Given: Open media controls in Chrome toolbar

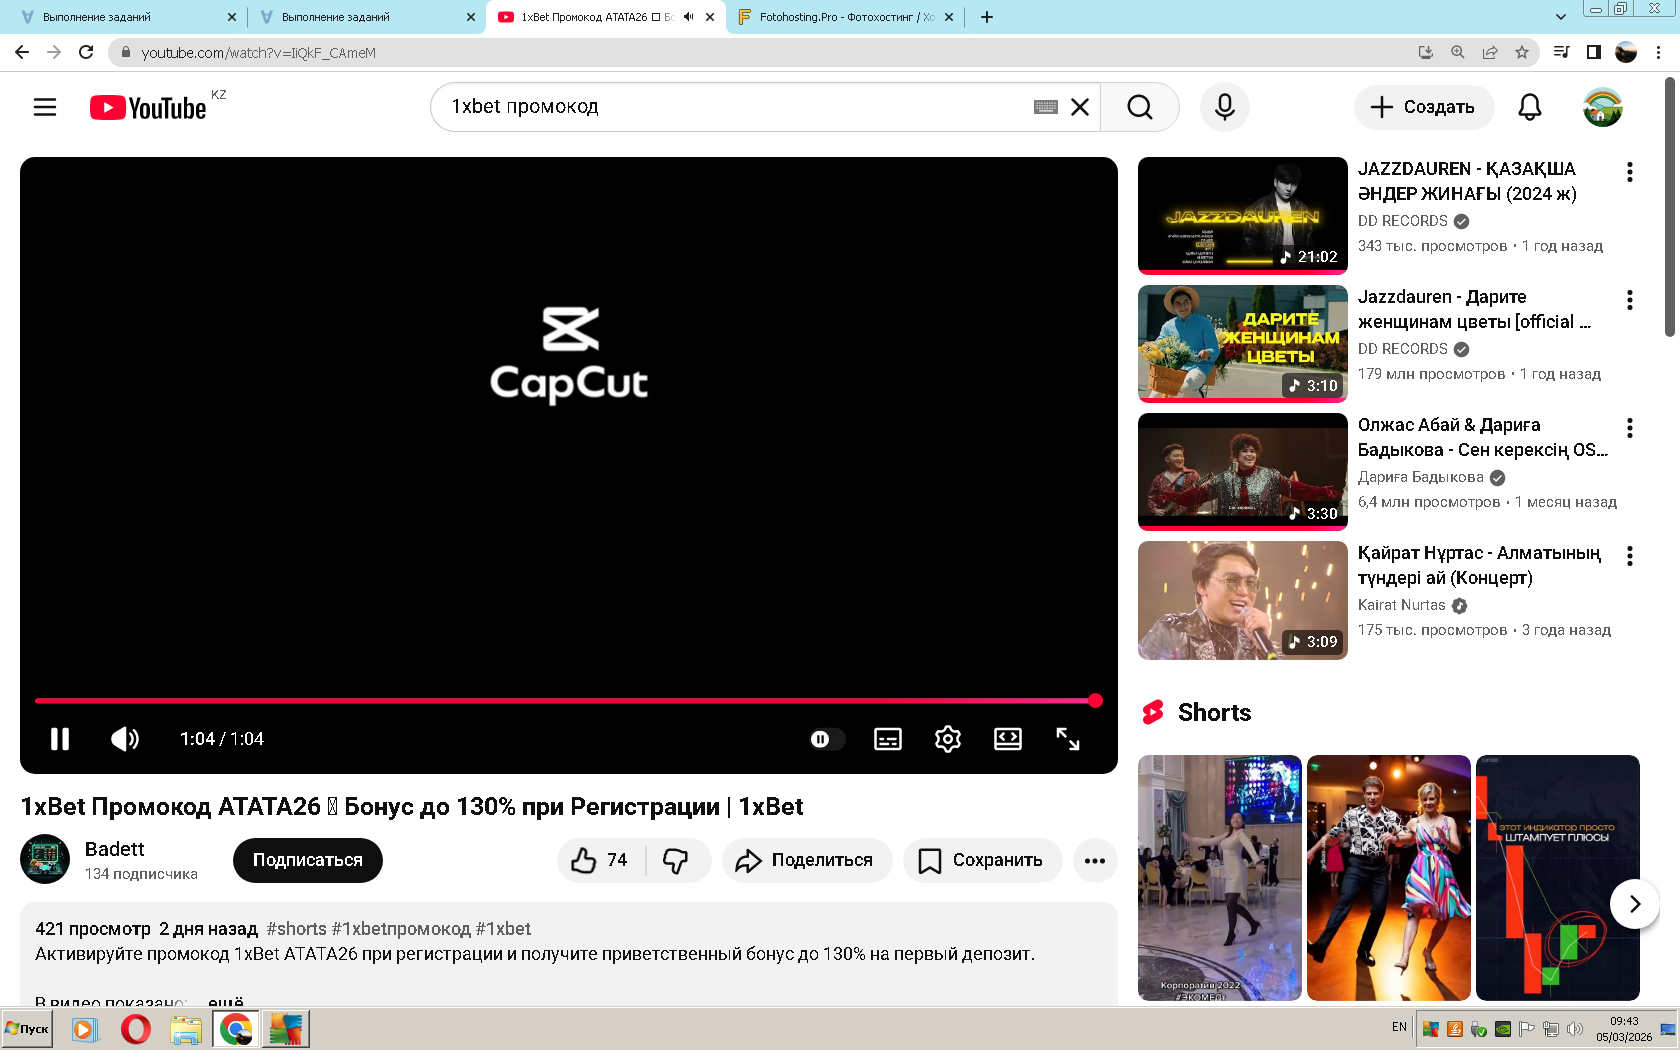Looking at the screenshot, I should [x=1561, y=52].
